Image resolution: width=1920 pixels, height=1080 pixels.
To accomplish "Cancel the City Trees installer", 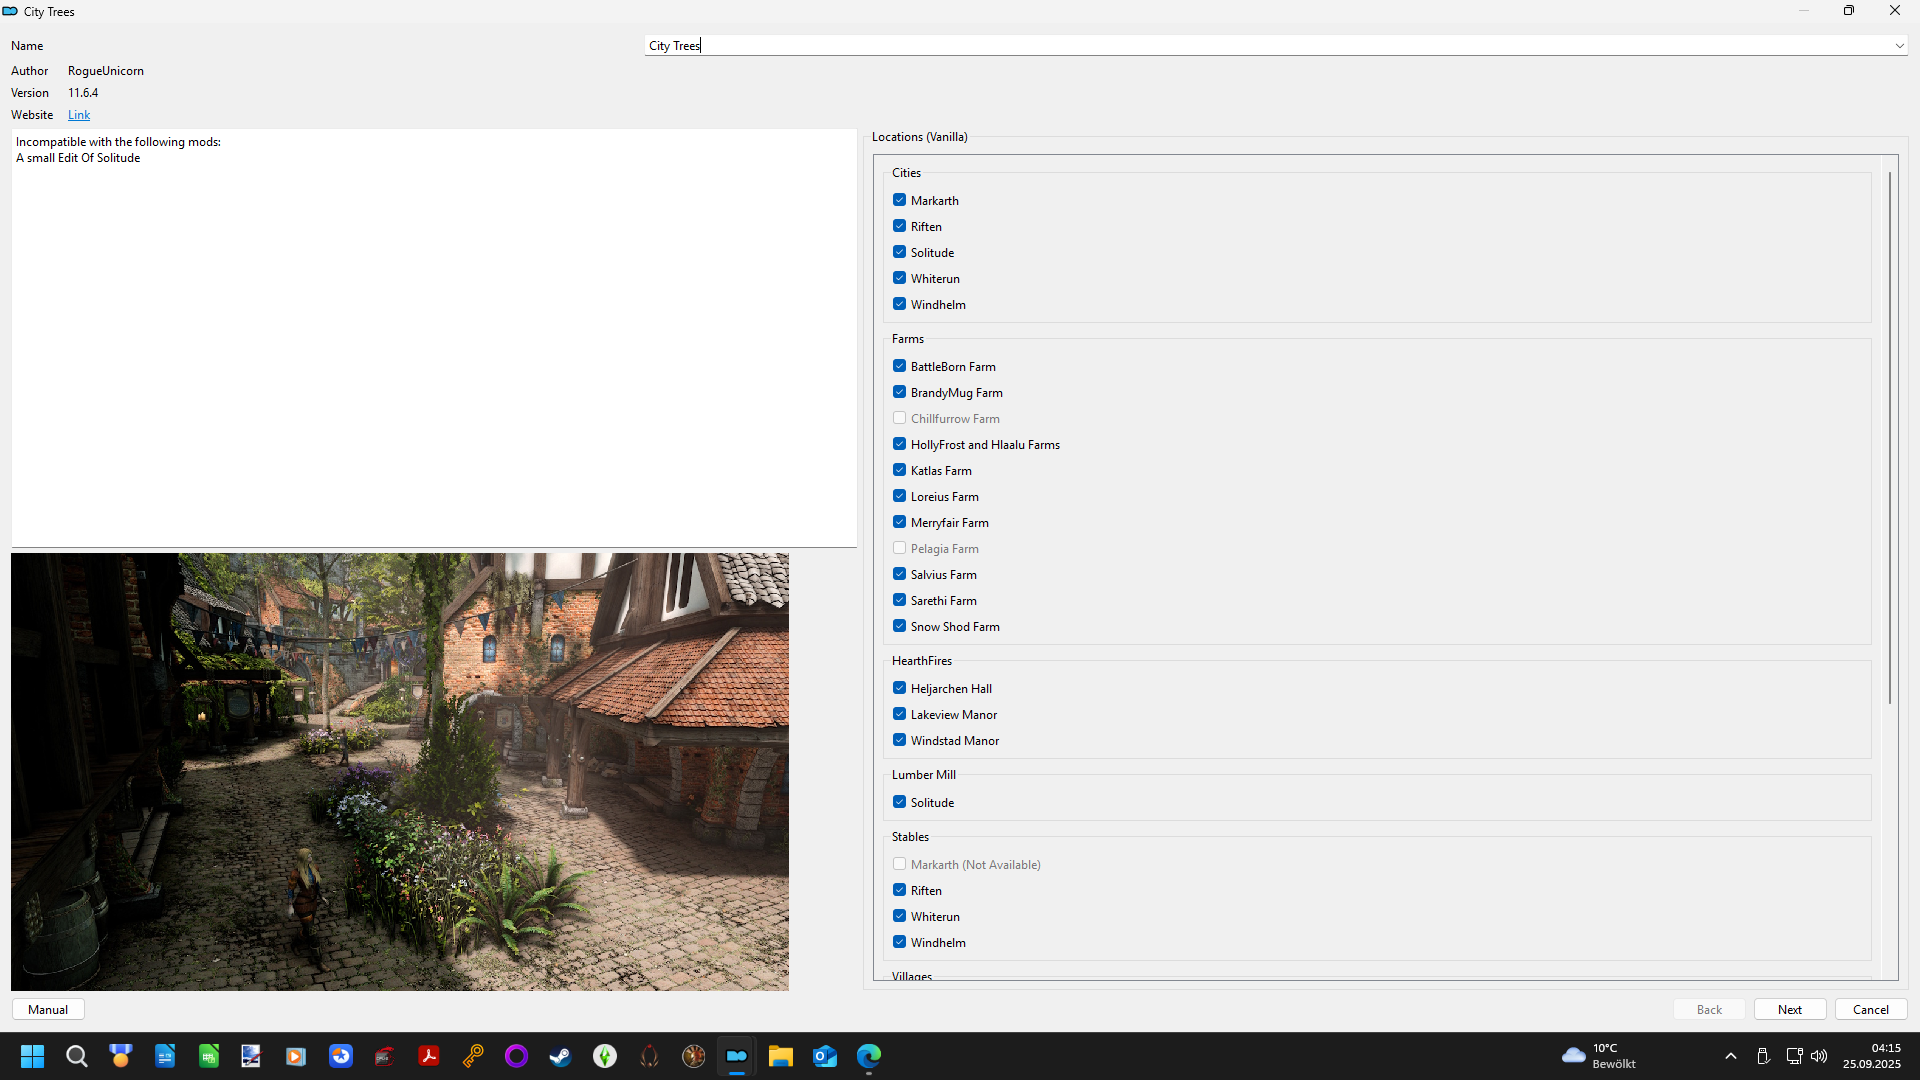I will pos(1871,1009).
